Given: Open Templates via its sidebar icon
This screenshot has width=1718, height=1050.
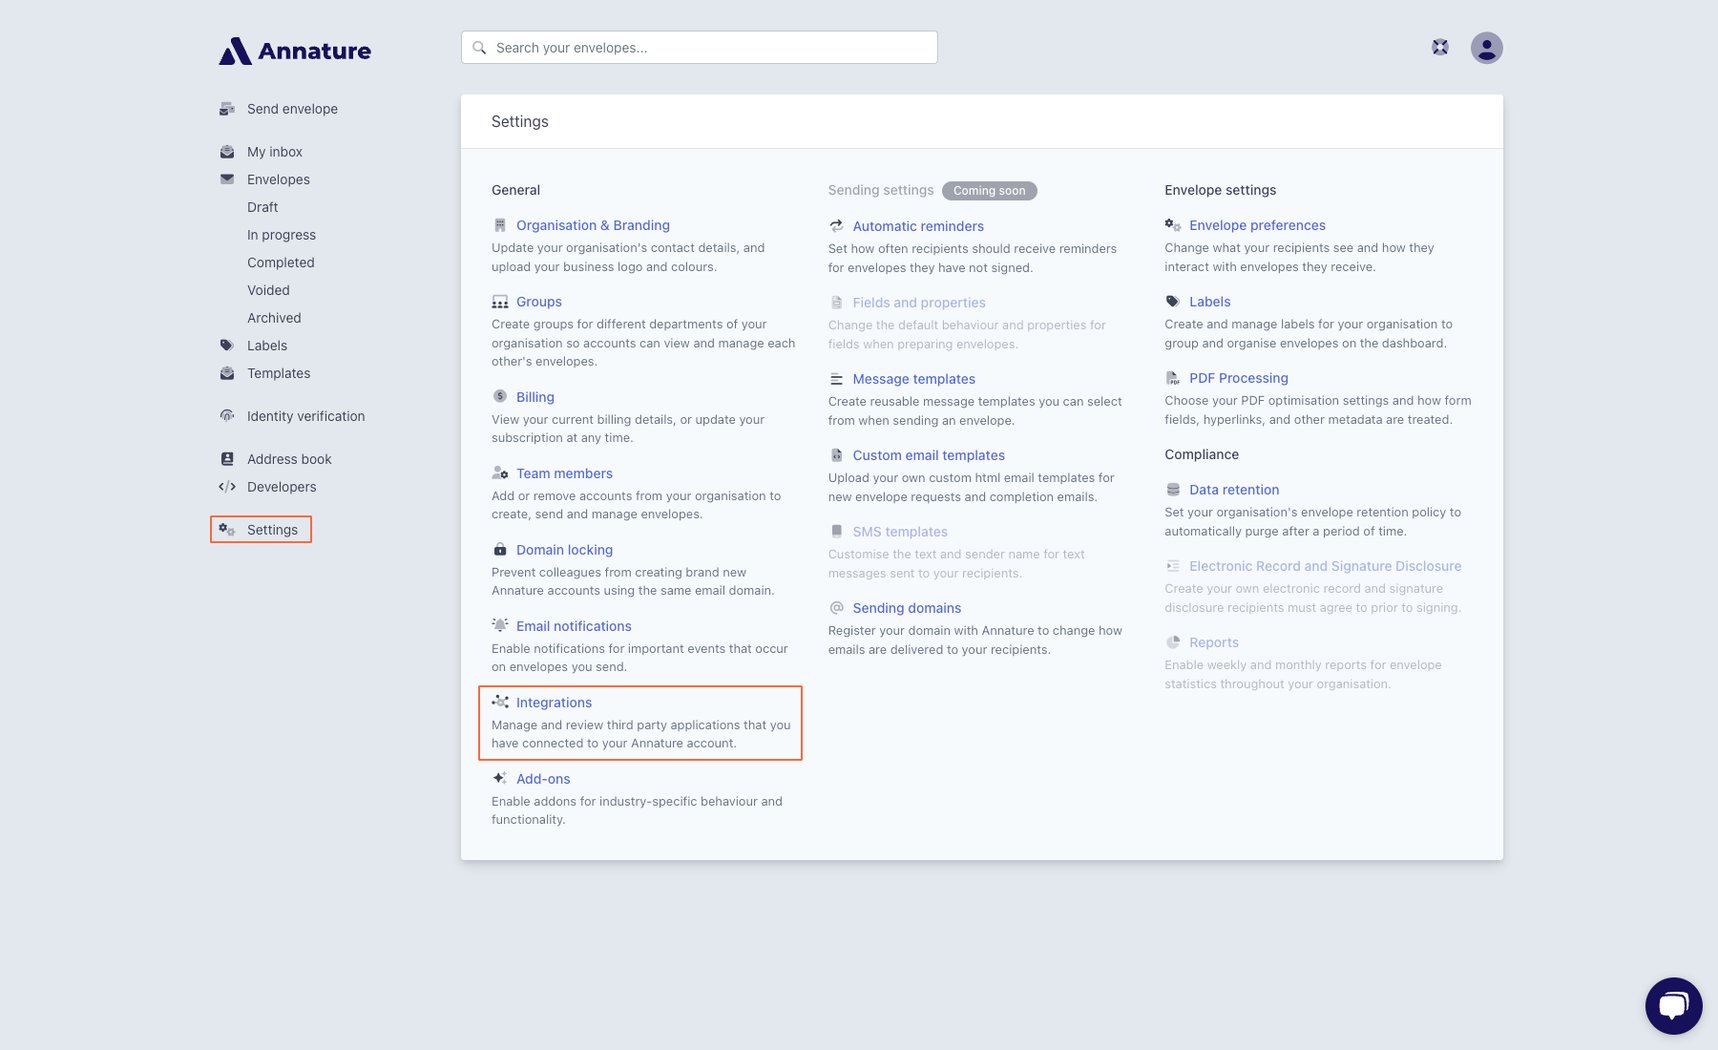Looking at the screenshot, I should tap(225, 373).
